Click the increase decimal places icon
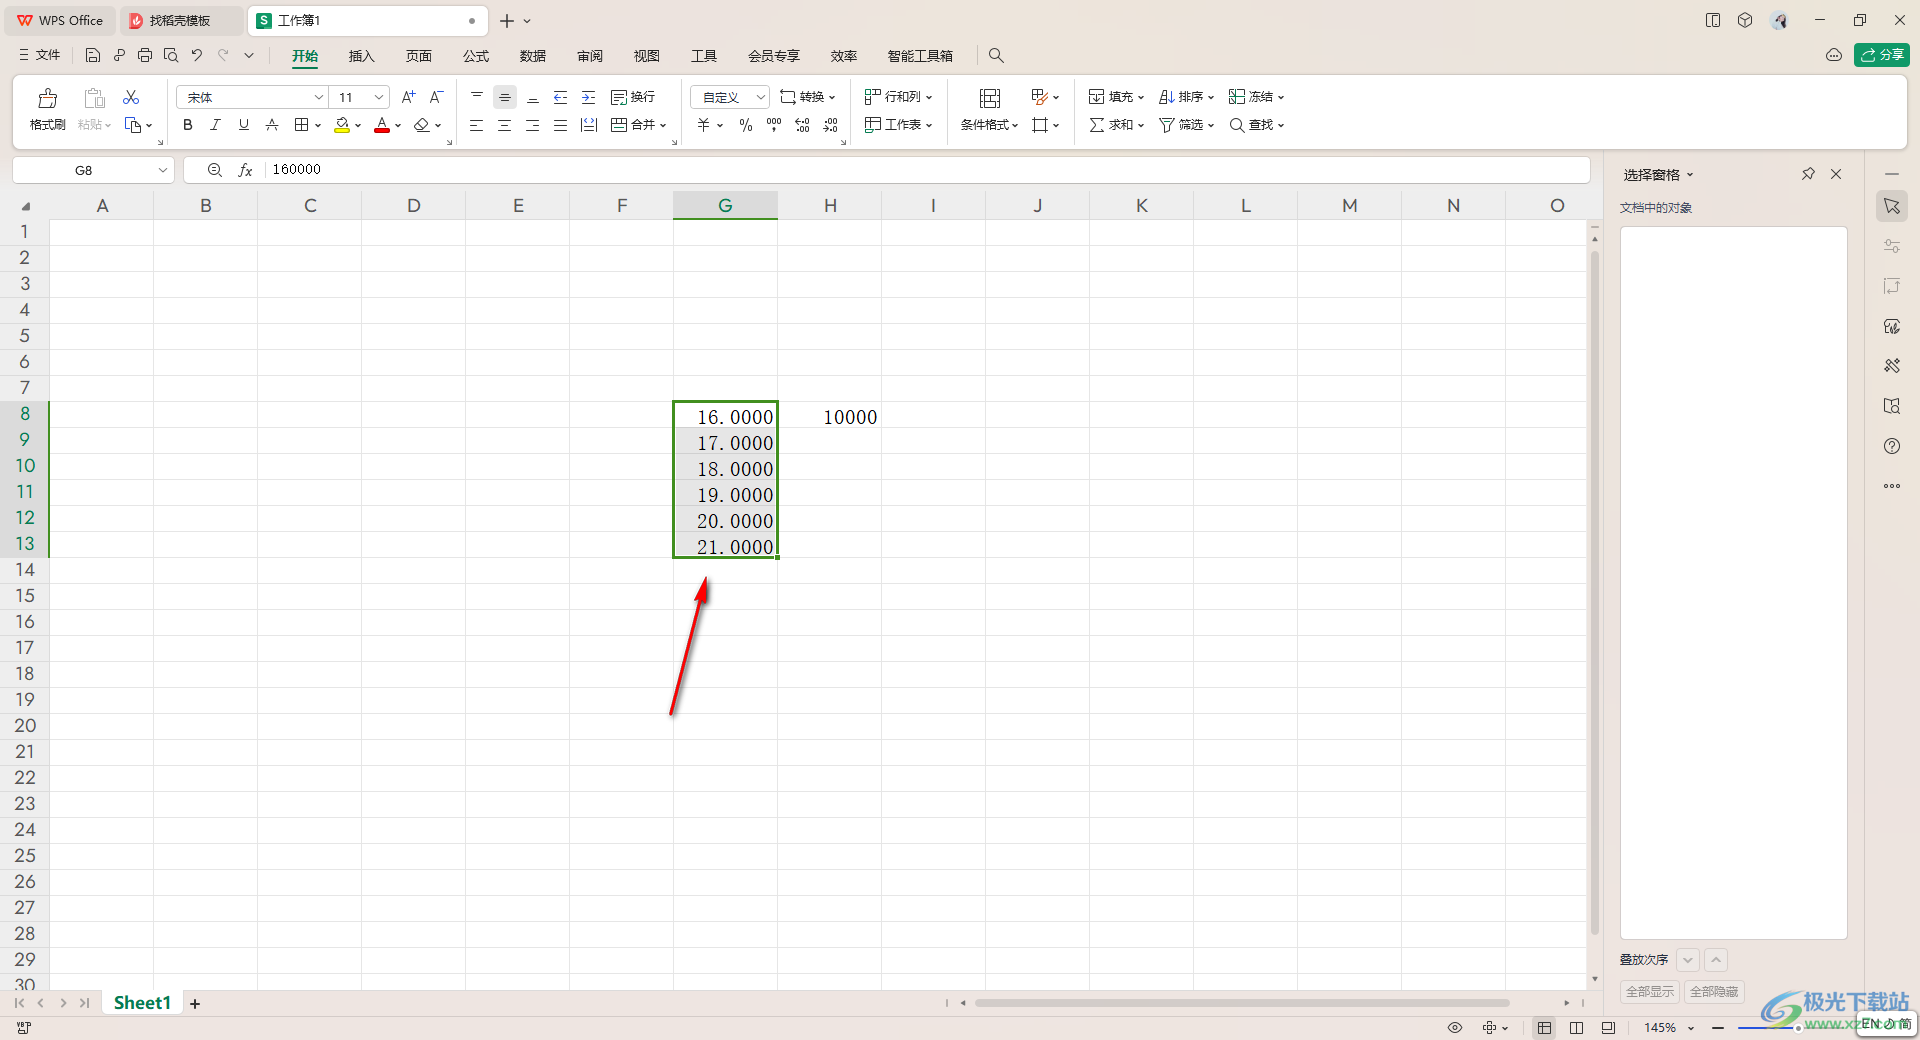The image size is (1920, 1040). coord(802,125)
